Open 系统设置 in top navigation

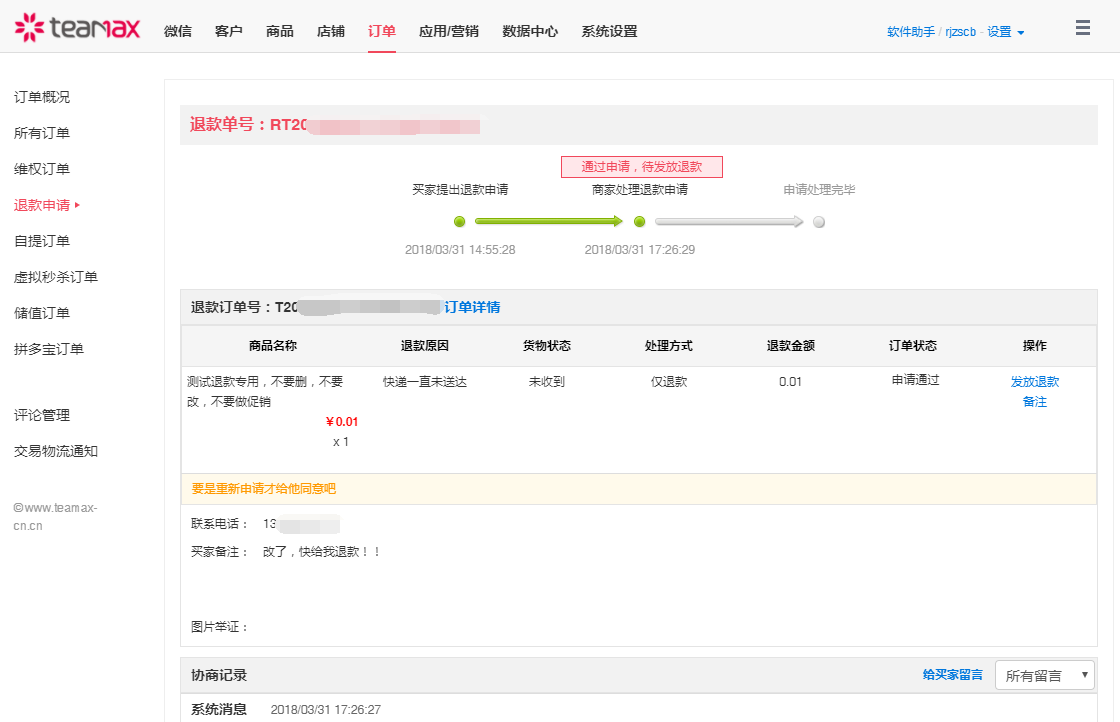click(x=609, y=31)
